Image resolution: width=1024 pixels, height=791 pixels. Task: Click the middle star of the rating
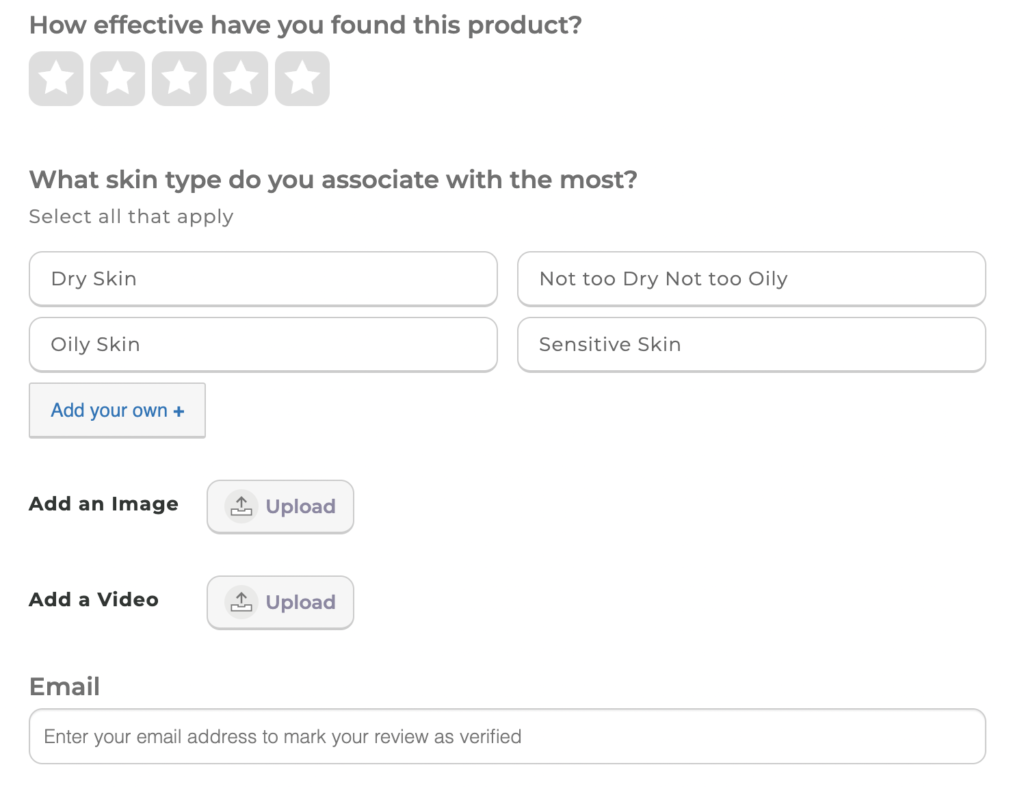click(179, 78)
